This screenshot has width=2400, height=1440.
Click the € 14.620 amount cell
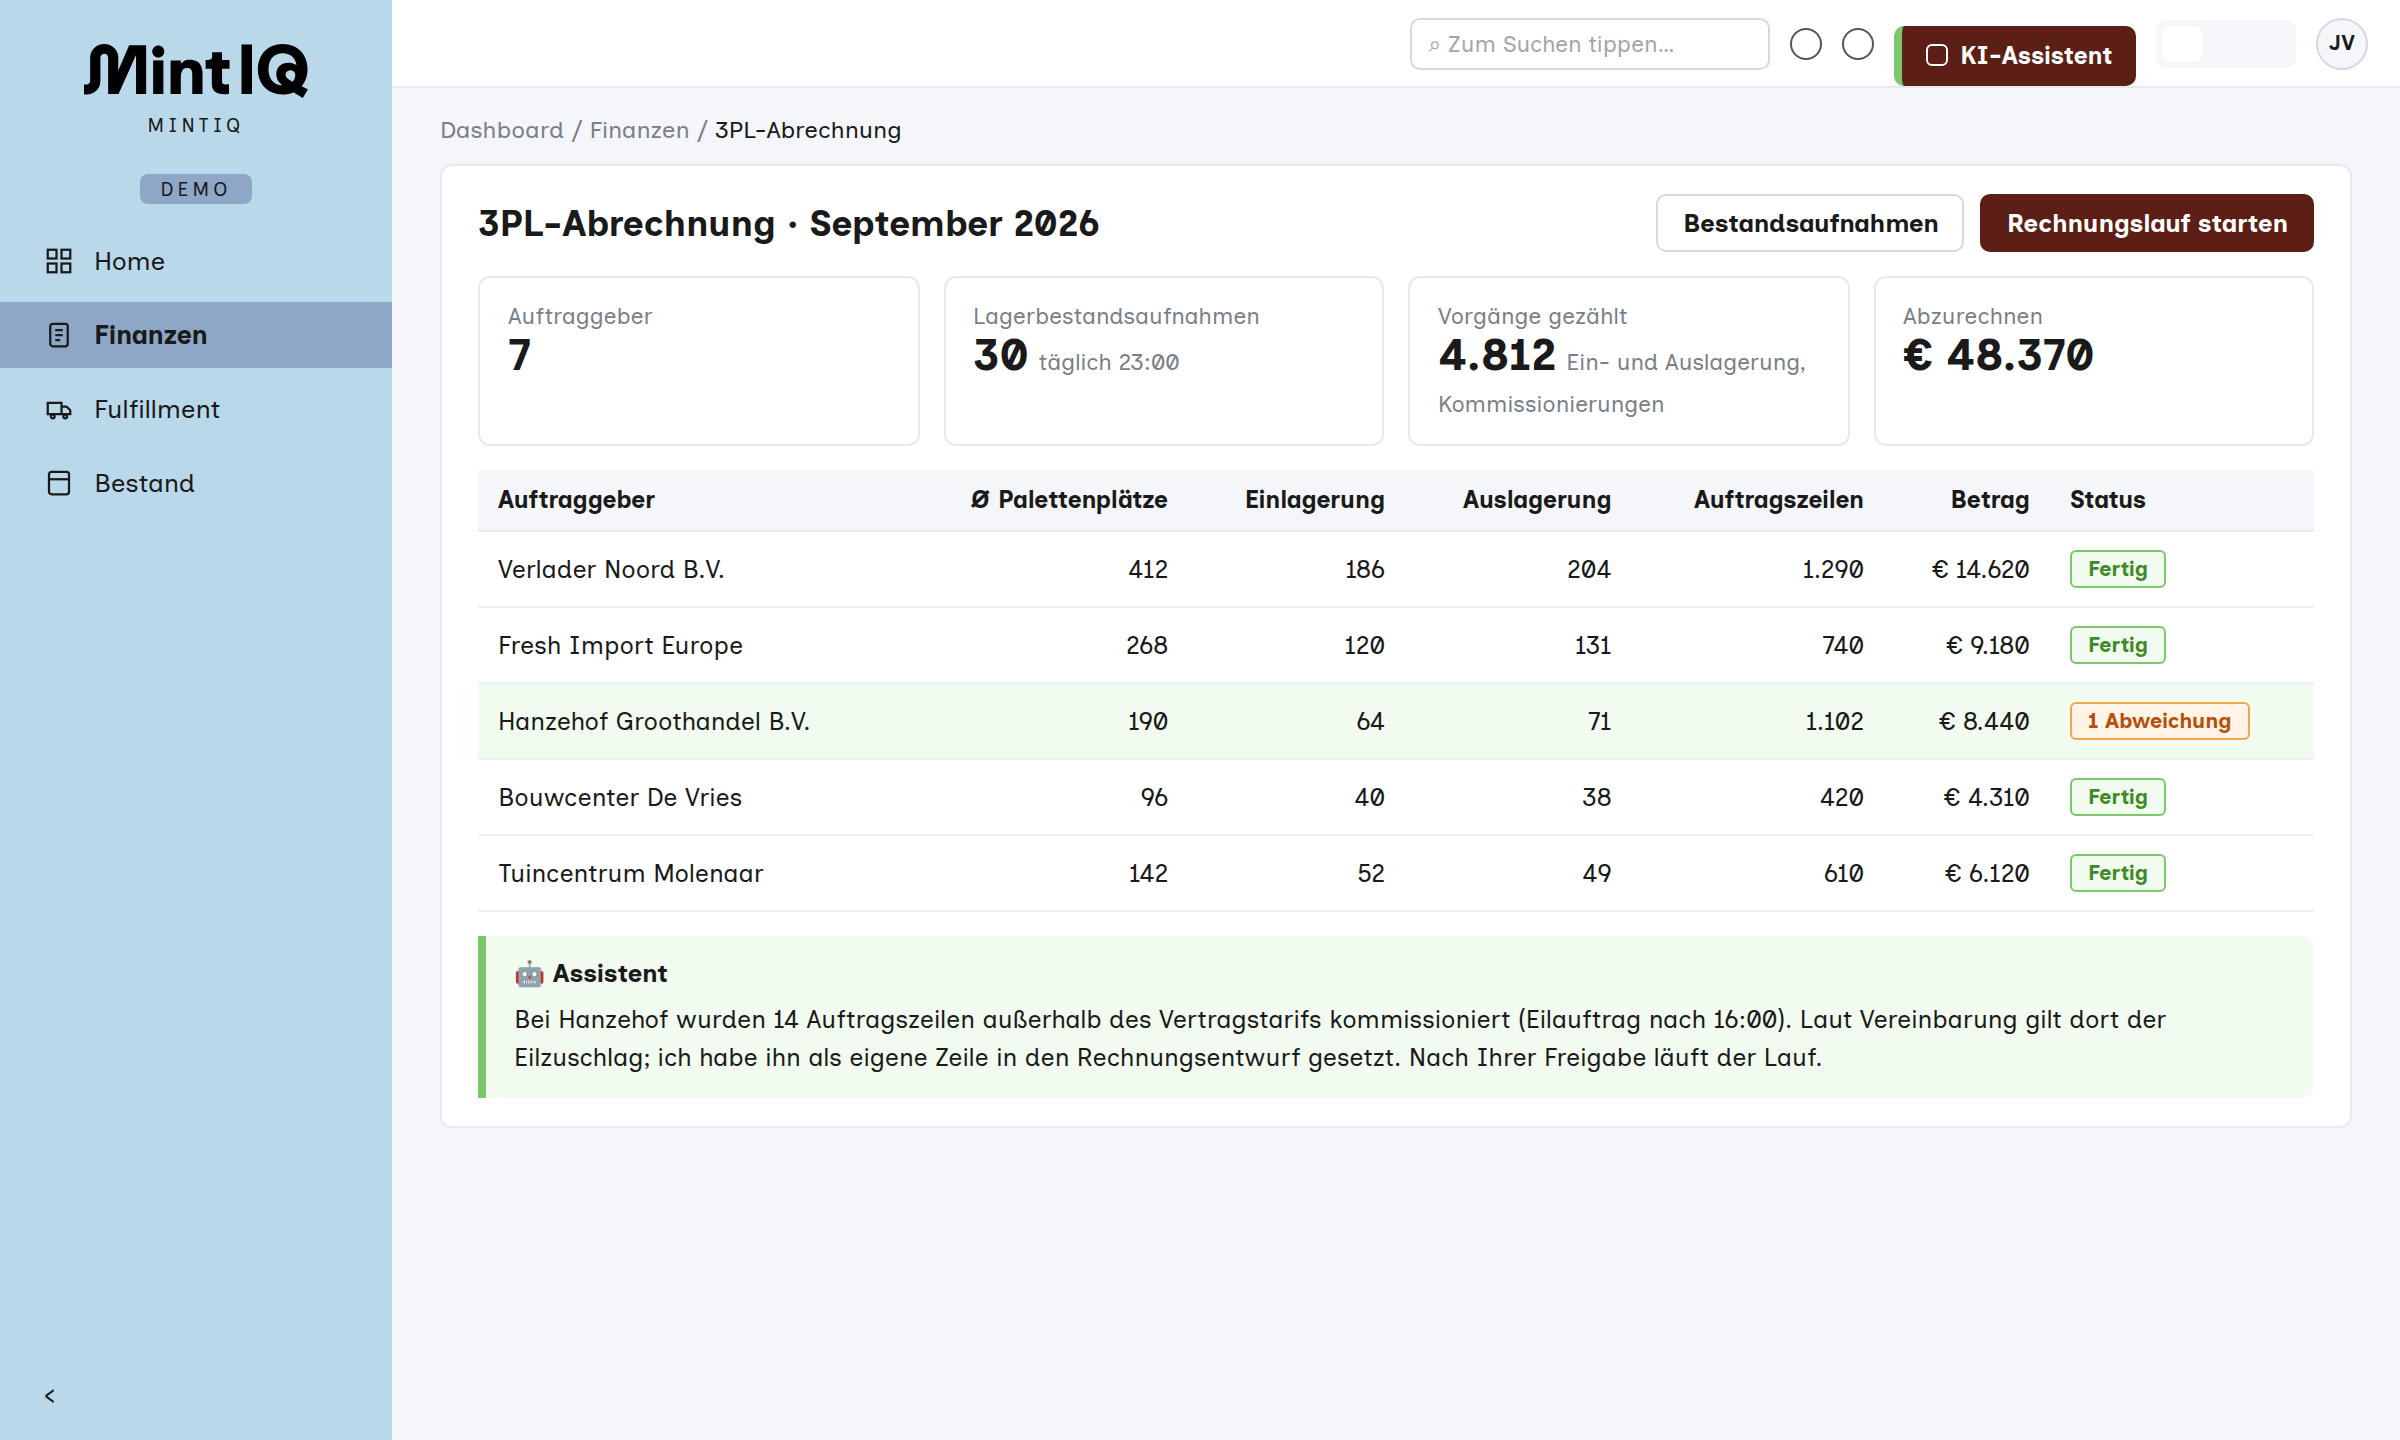tap(1980, 569)
